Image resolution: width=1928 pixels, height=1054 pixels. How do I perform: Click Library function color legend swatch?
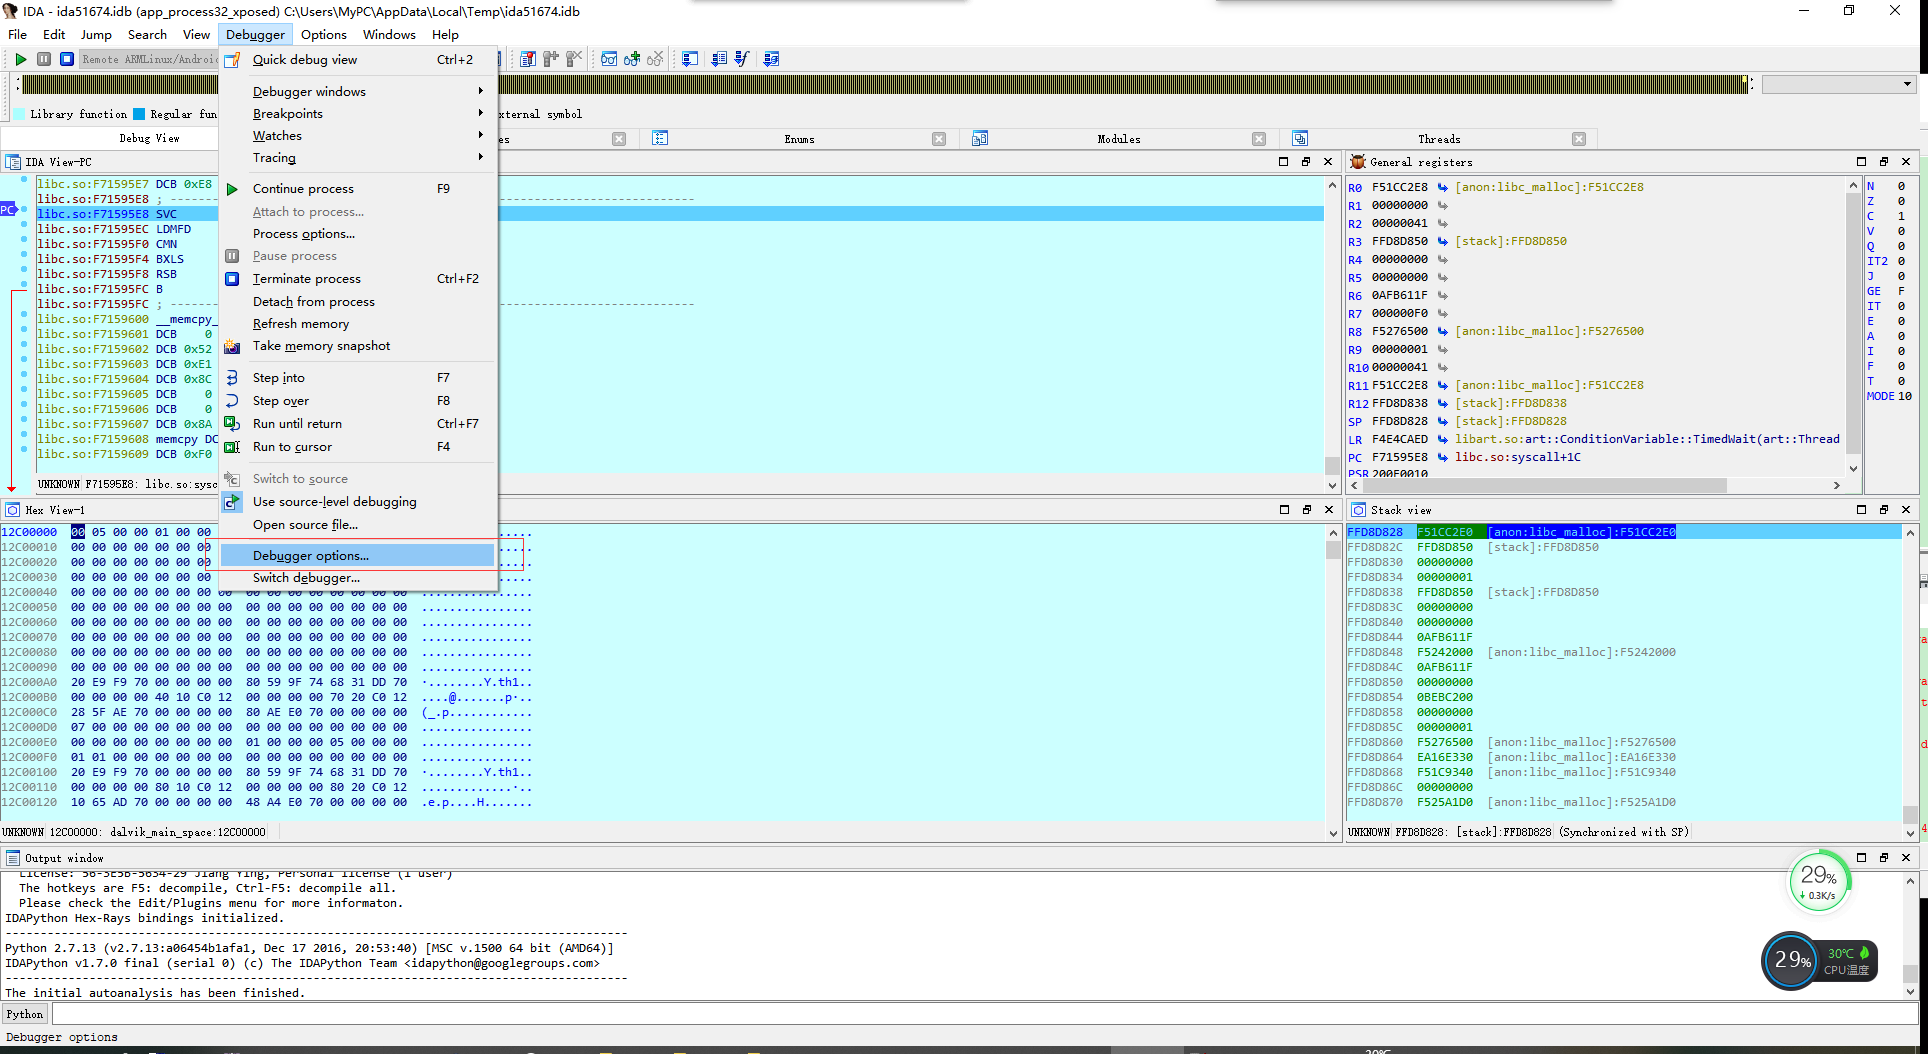click(19, 114)
